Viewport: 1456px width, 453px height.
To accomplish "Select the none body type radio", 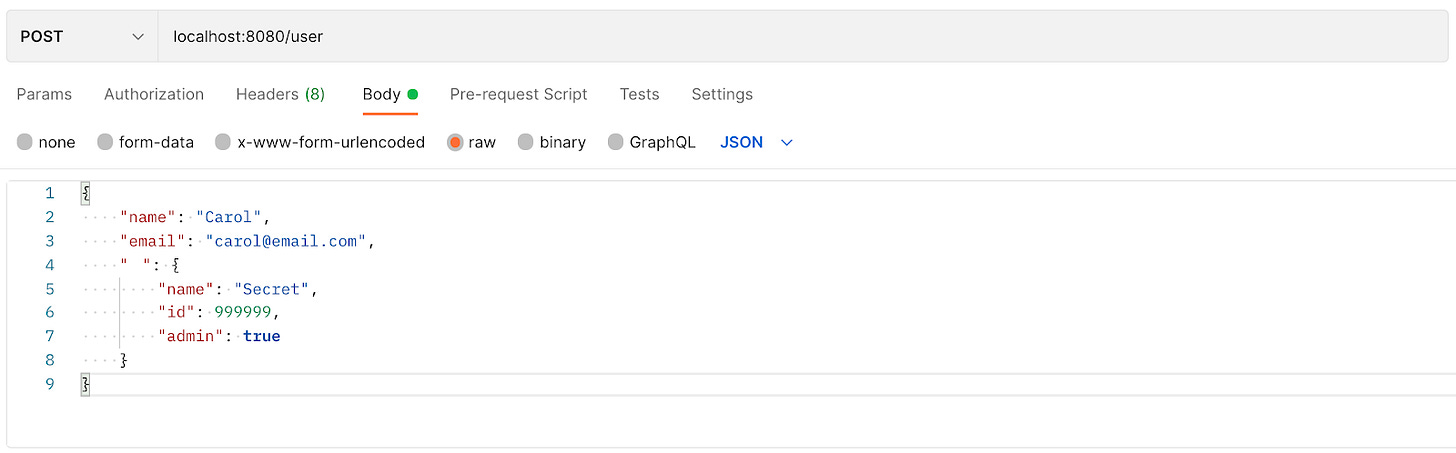I will click(x=25, y=142).
